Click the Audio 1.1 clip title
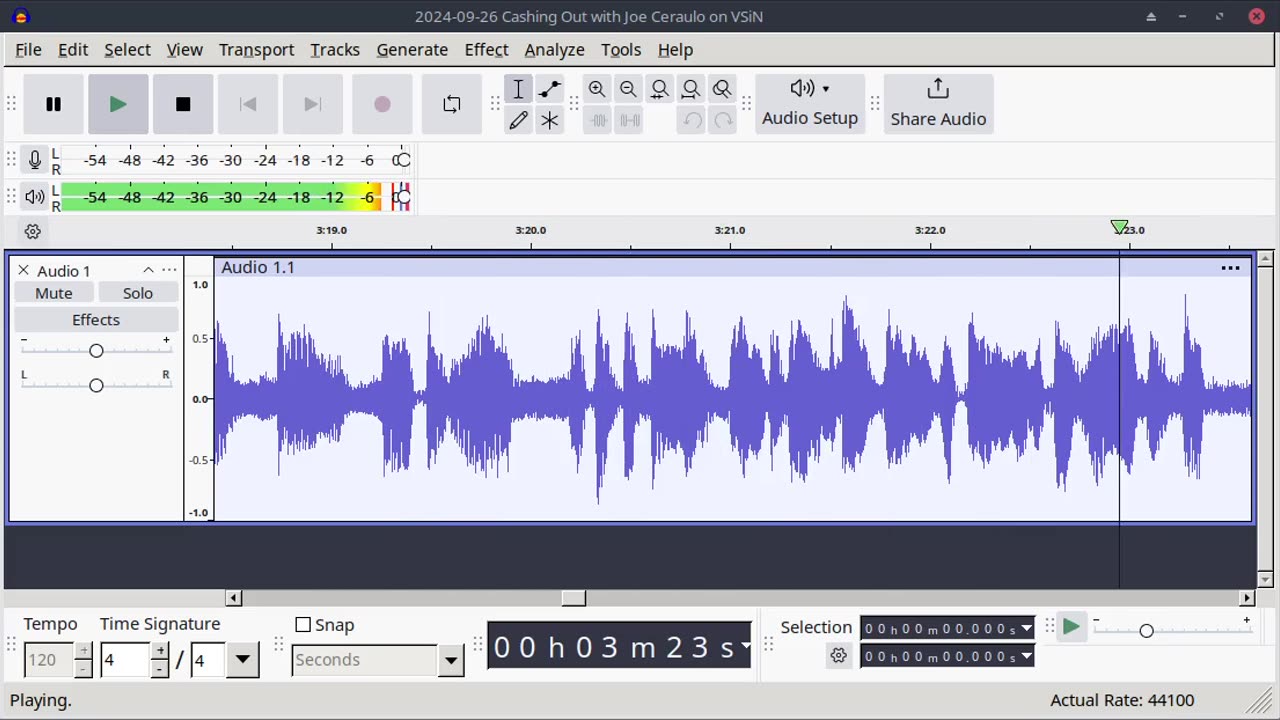 coord(258,267)
